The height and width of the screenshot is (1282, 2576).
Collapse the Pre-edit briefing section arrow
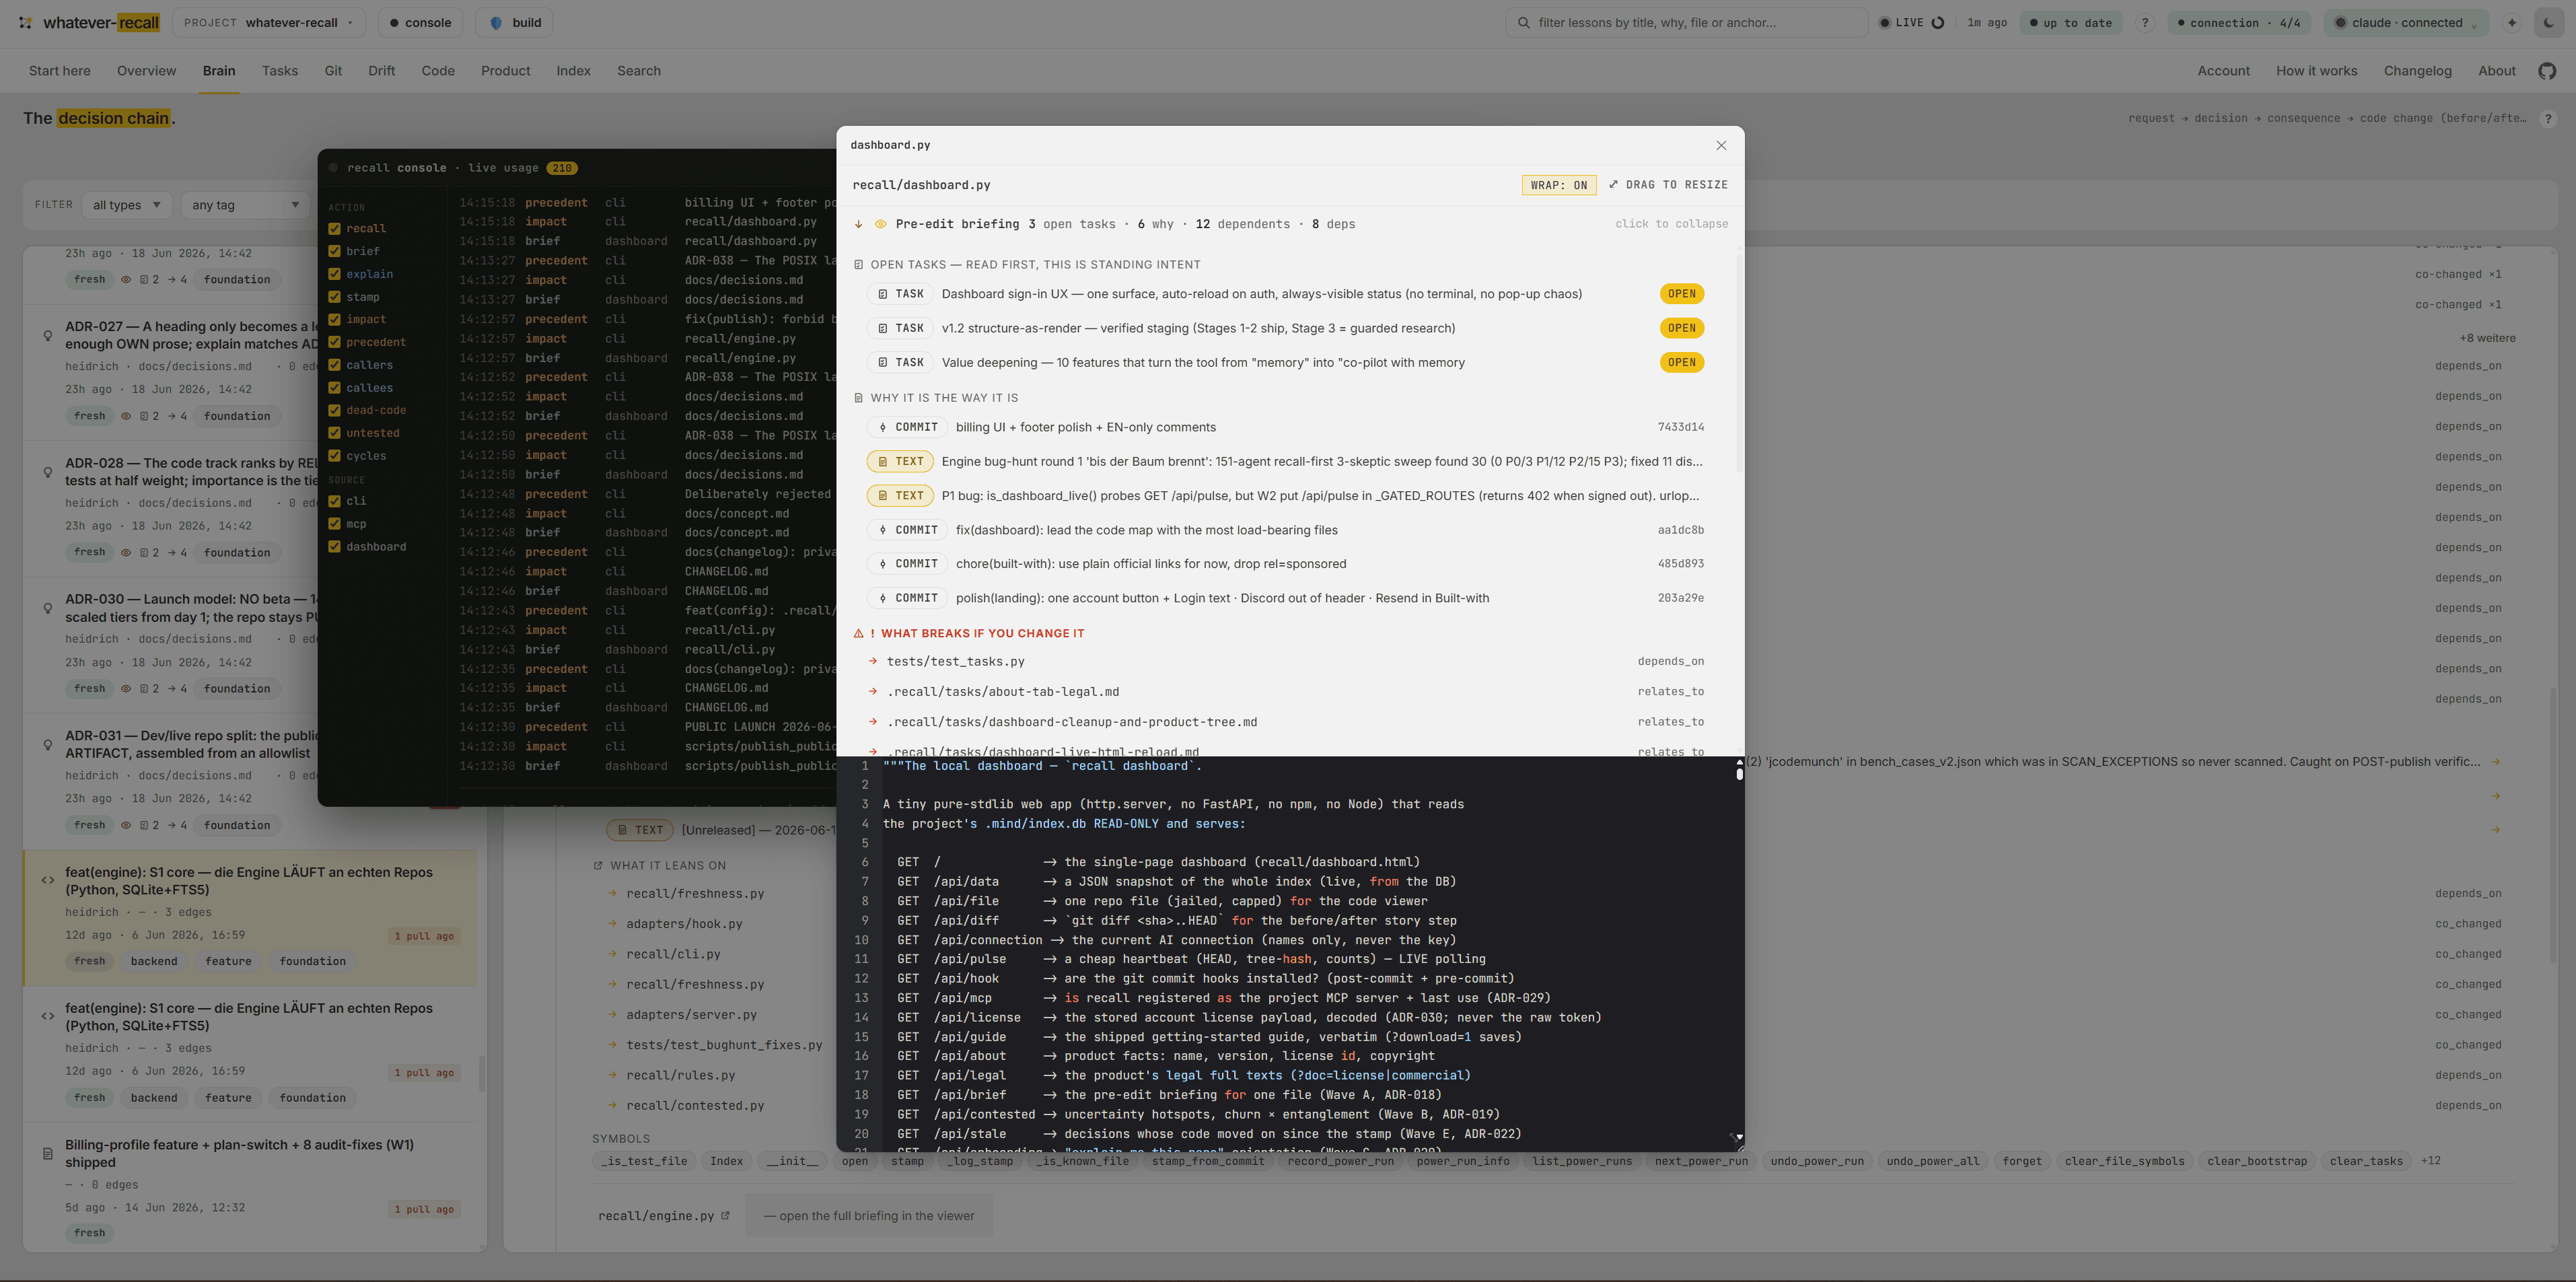pyautogui.click(x=858, y=224)
